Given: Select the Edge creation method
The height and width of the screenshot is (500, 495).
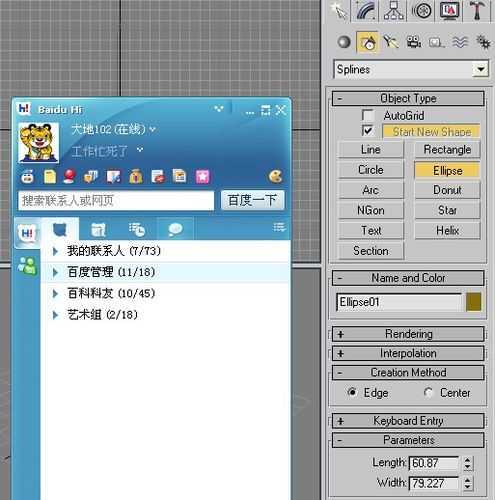Looking at the screenshot, I should 352,392.
